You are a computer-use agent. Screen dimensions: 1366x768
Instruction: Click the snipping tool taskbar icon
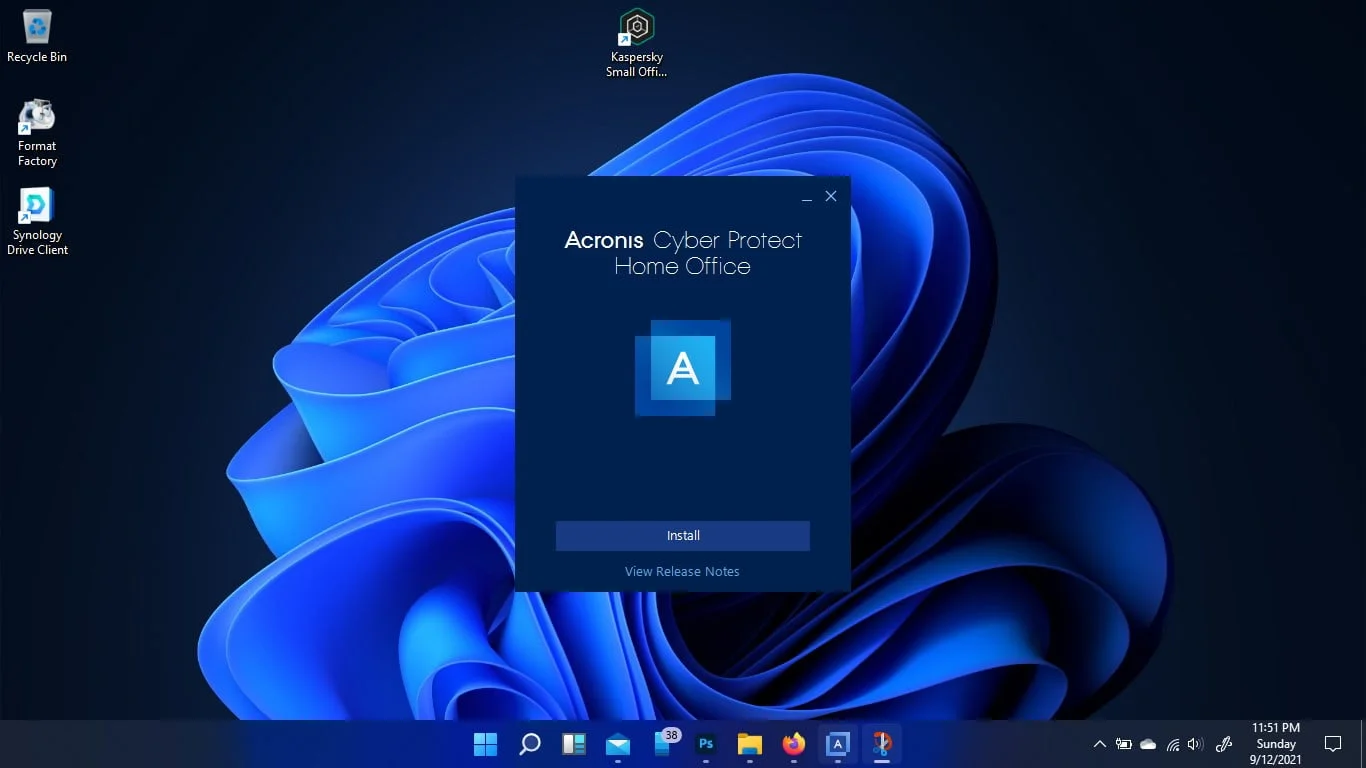pyautogui.click(x=882, y=744)
